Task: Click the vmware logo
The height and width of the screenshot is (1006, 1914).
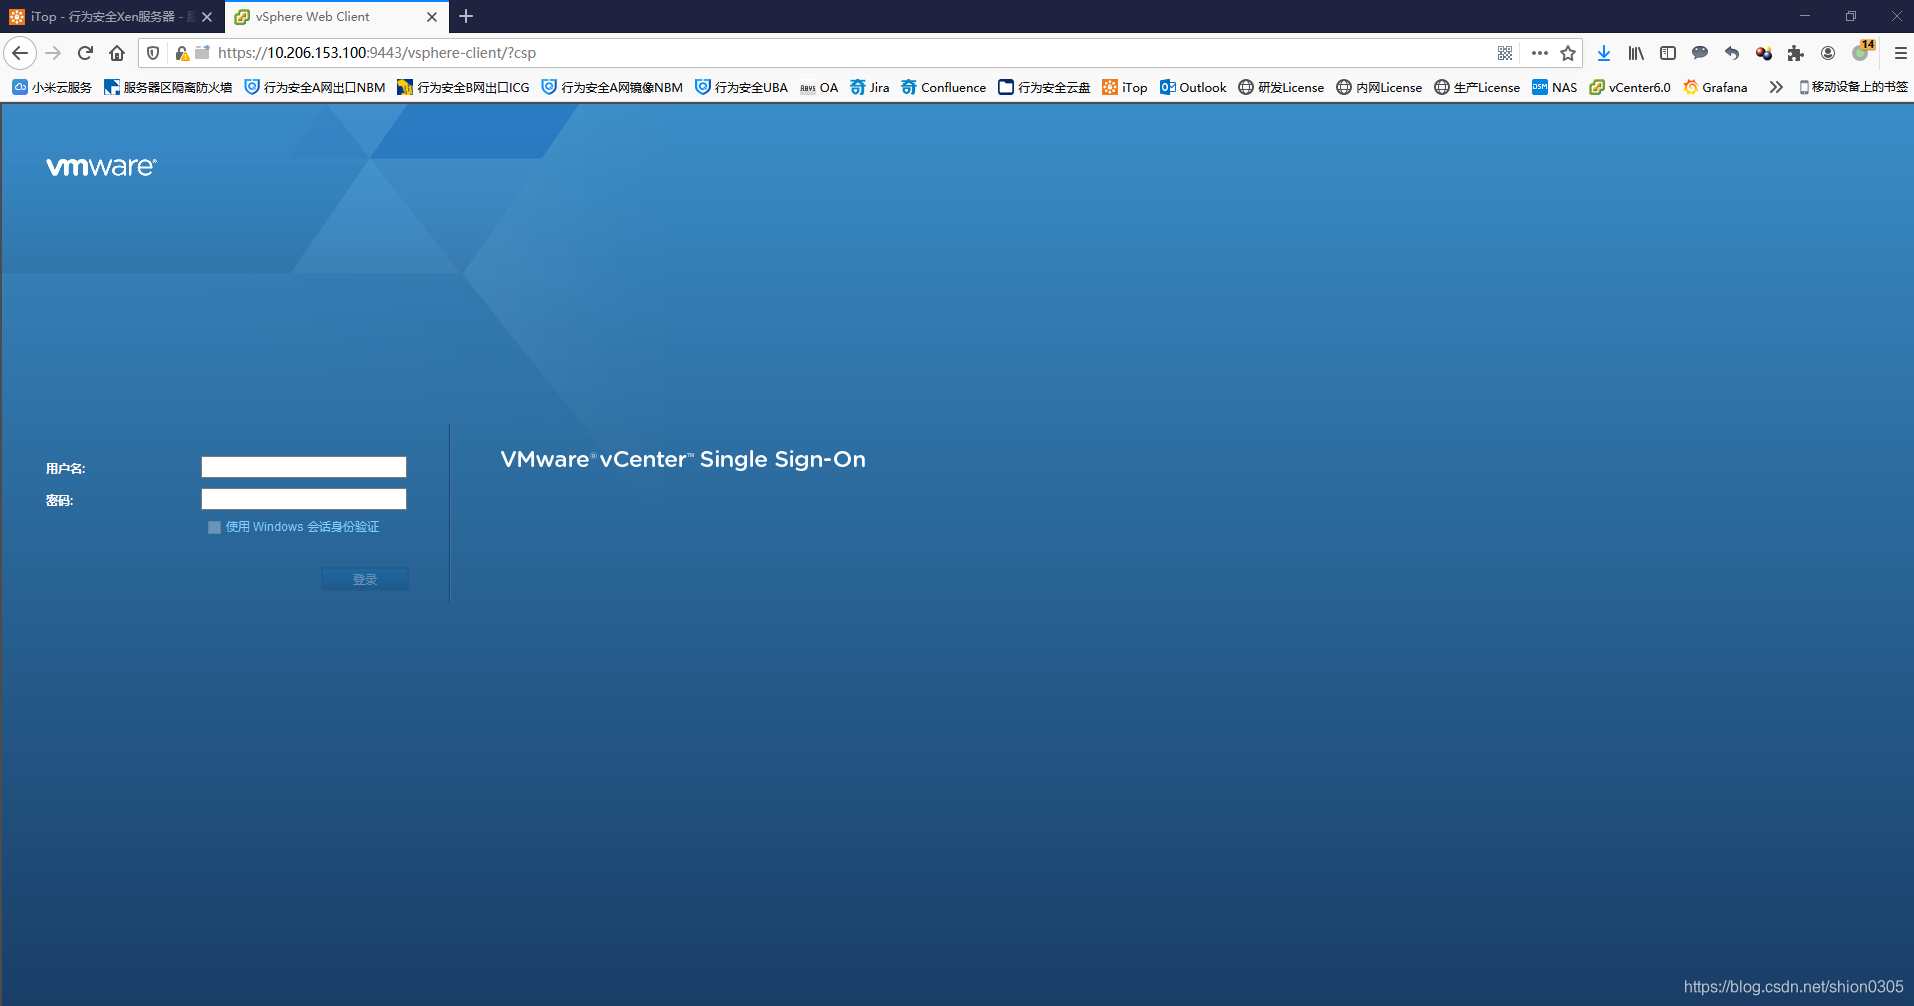Action: click(101, 167)
